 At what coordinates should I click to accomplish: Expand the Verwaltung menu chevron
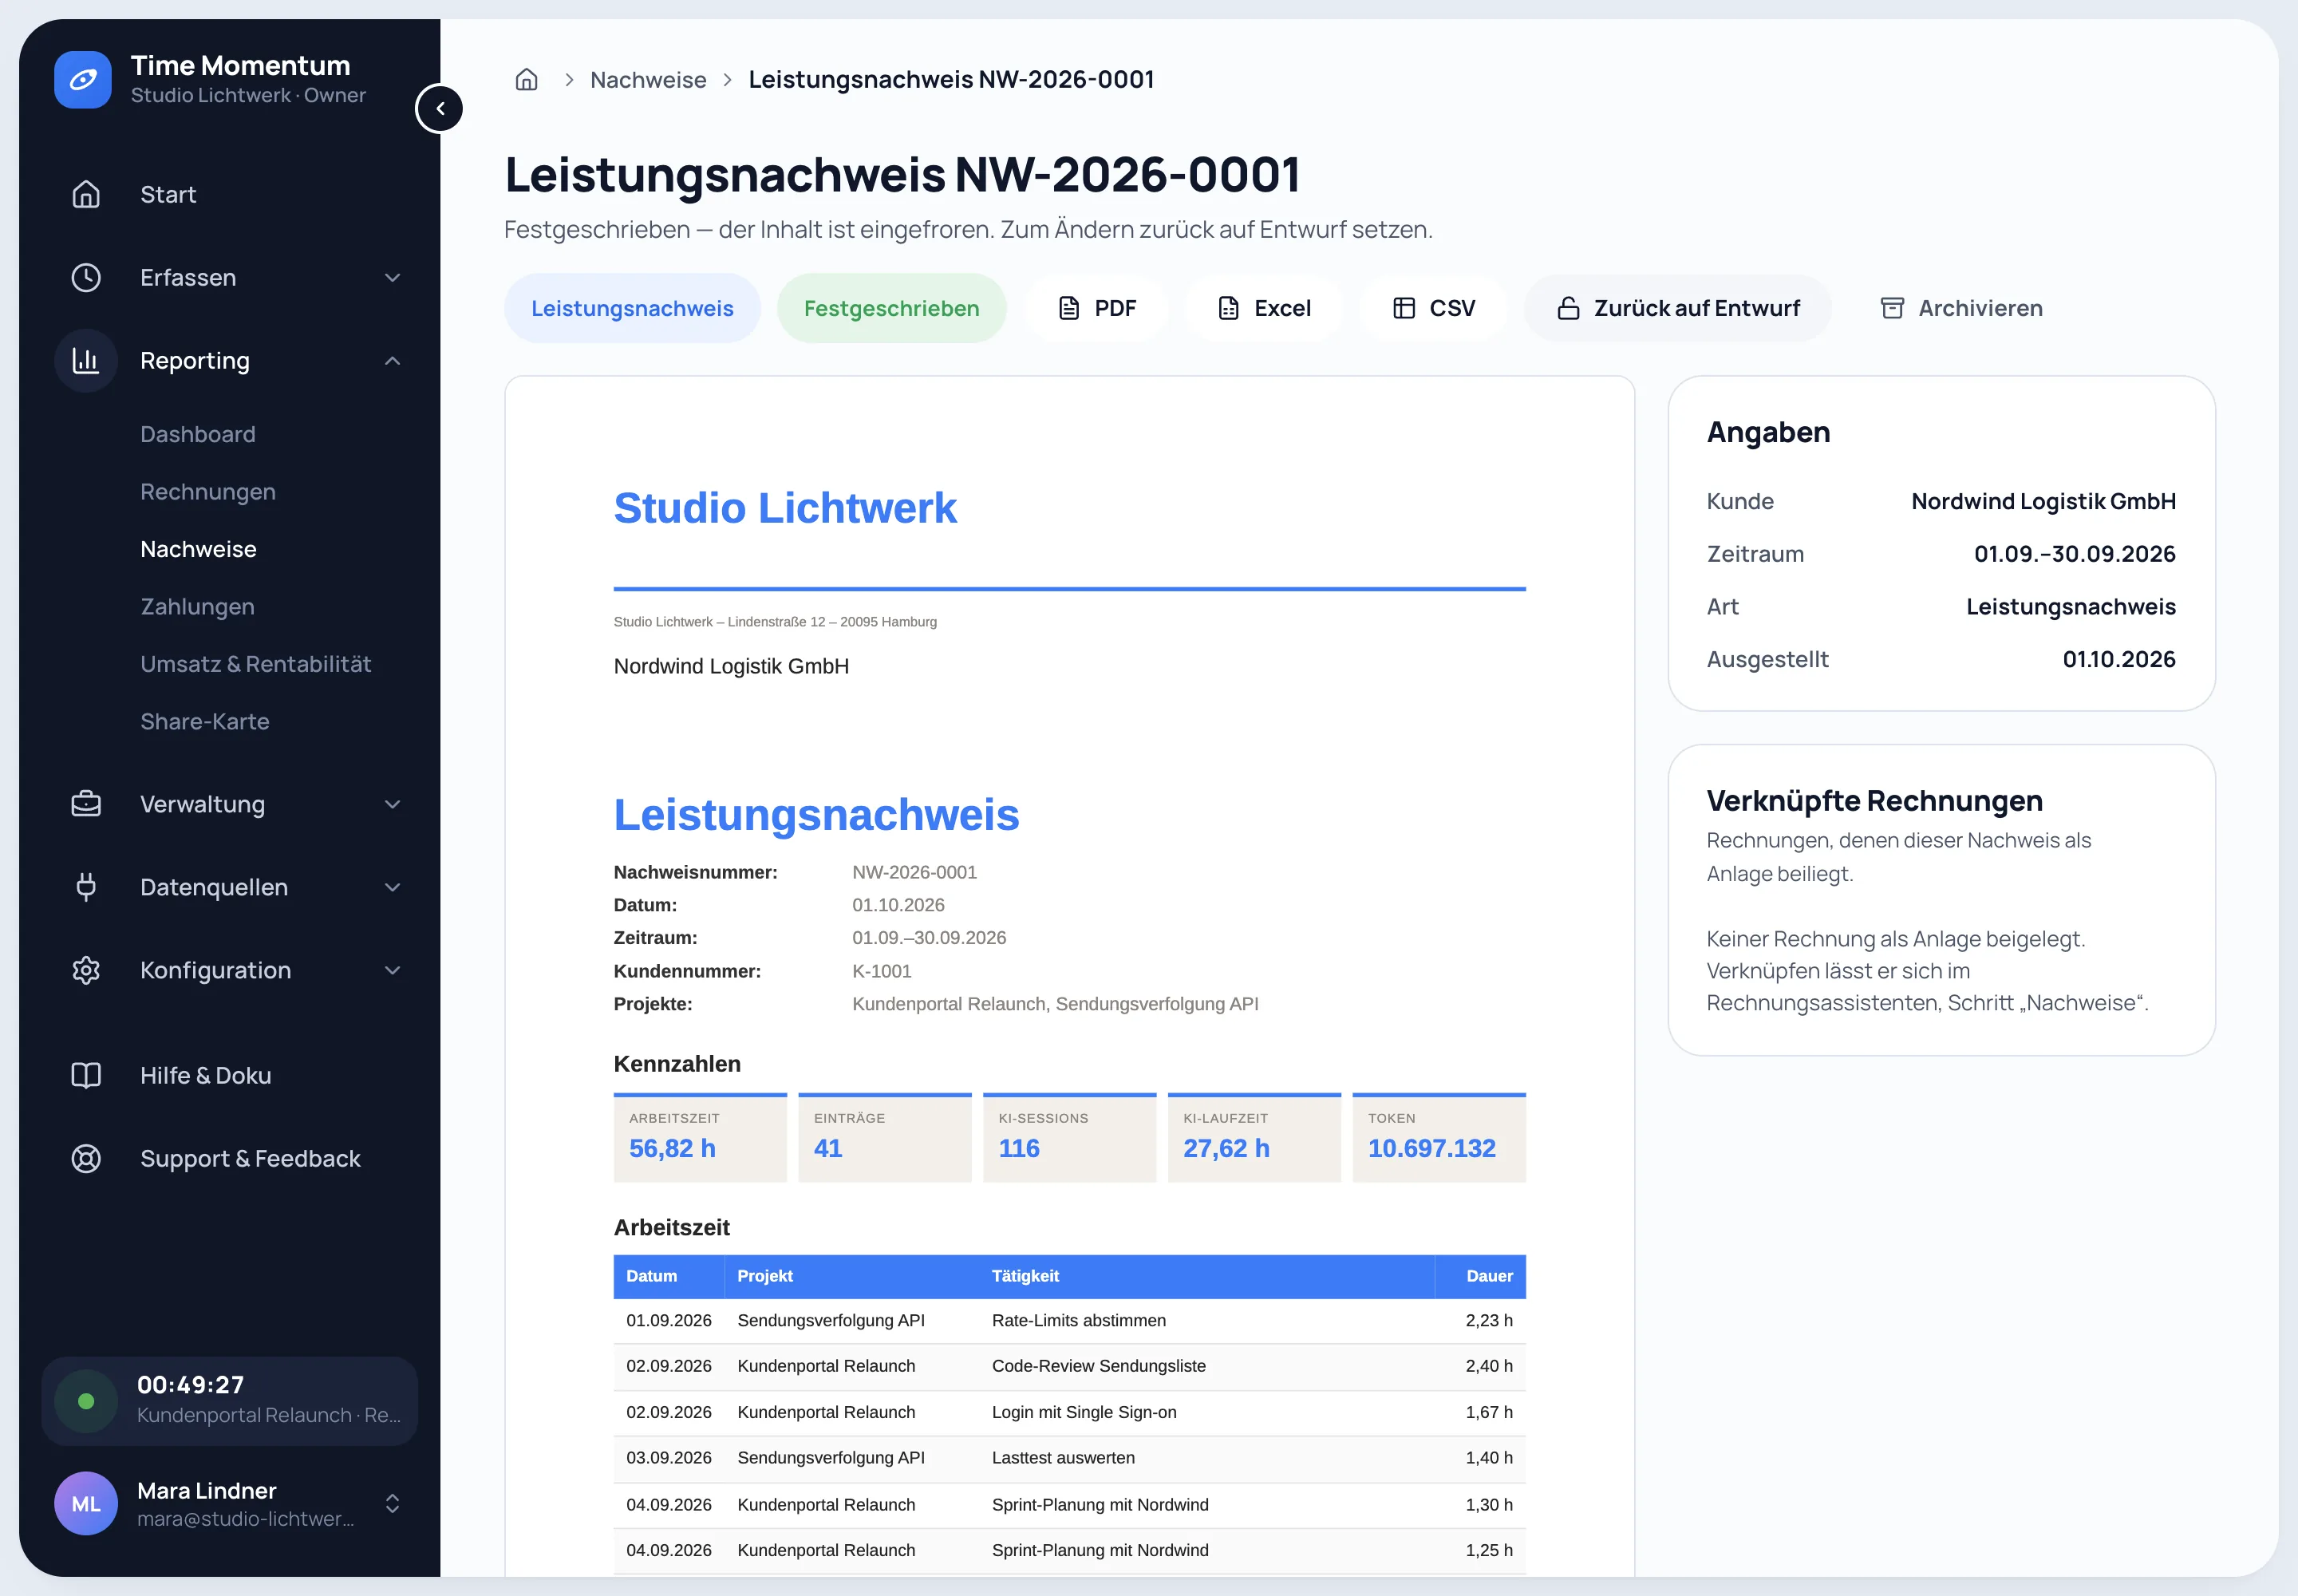[x=393, y=804]
